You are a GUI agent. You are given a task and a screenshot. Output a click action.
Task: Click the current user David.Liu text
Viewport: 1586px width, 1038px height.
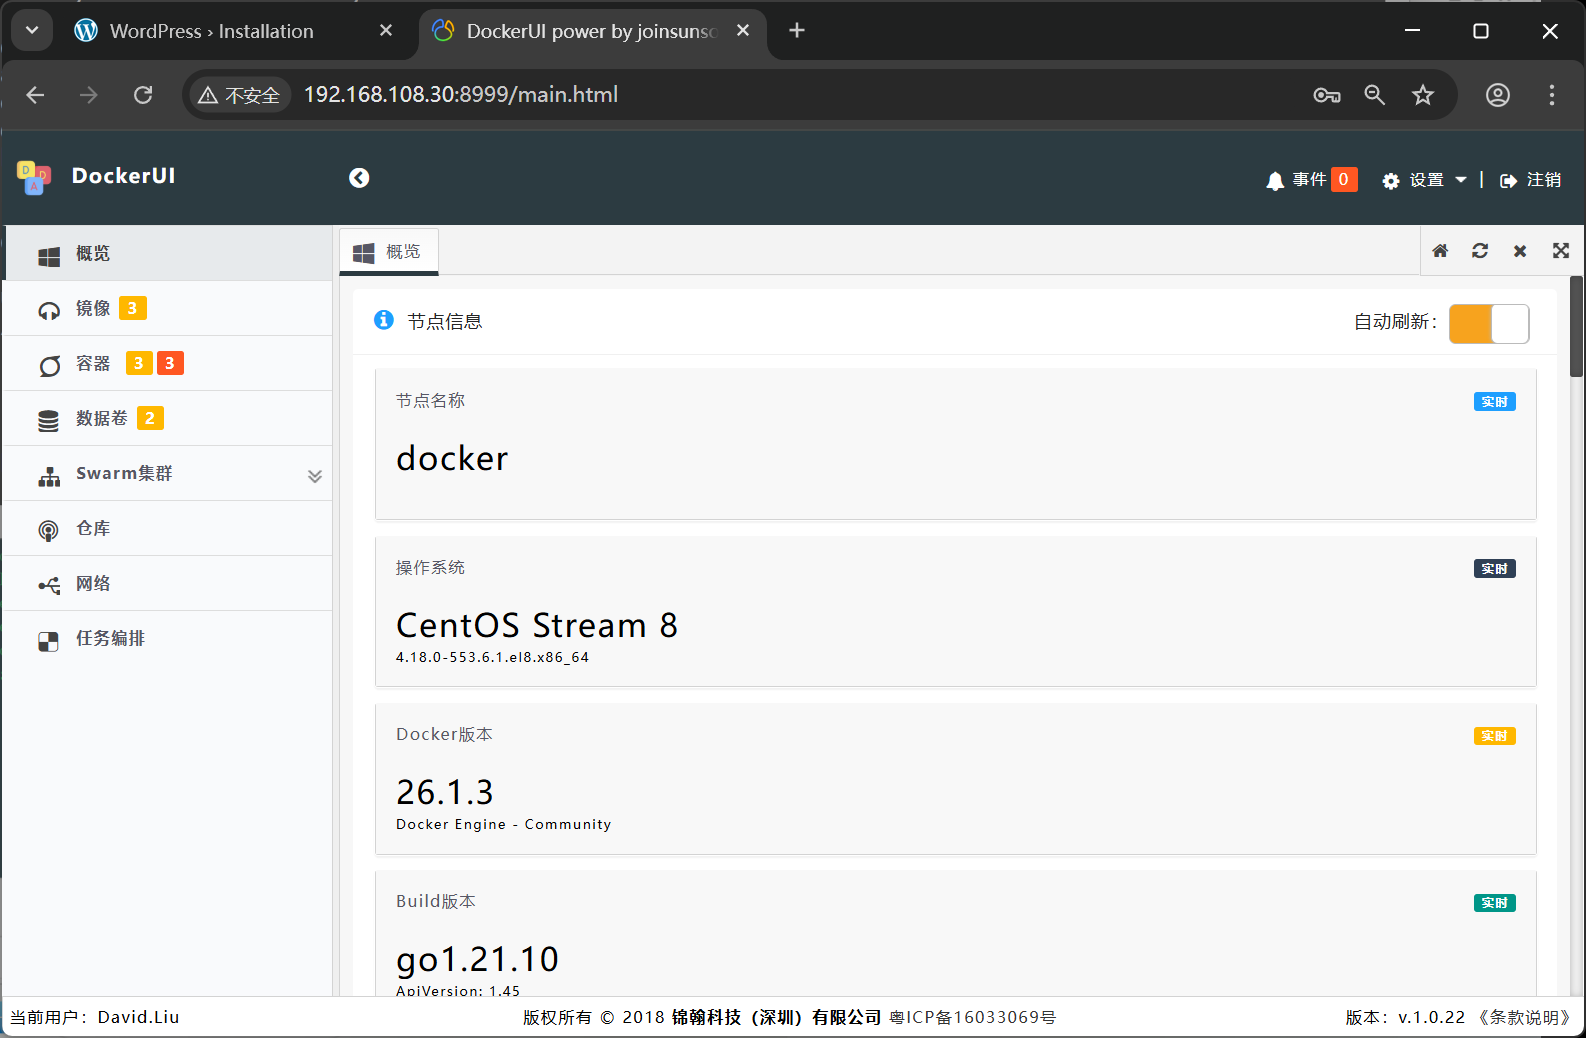[138, 1017]
